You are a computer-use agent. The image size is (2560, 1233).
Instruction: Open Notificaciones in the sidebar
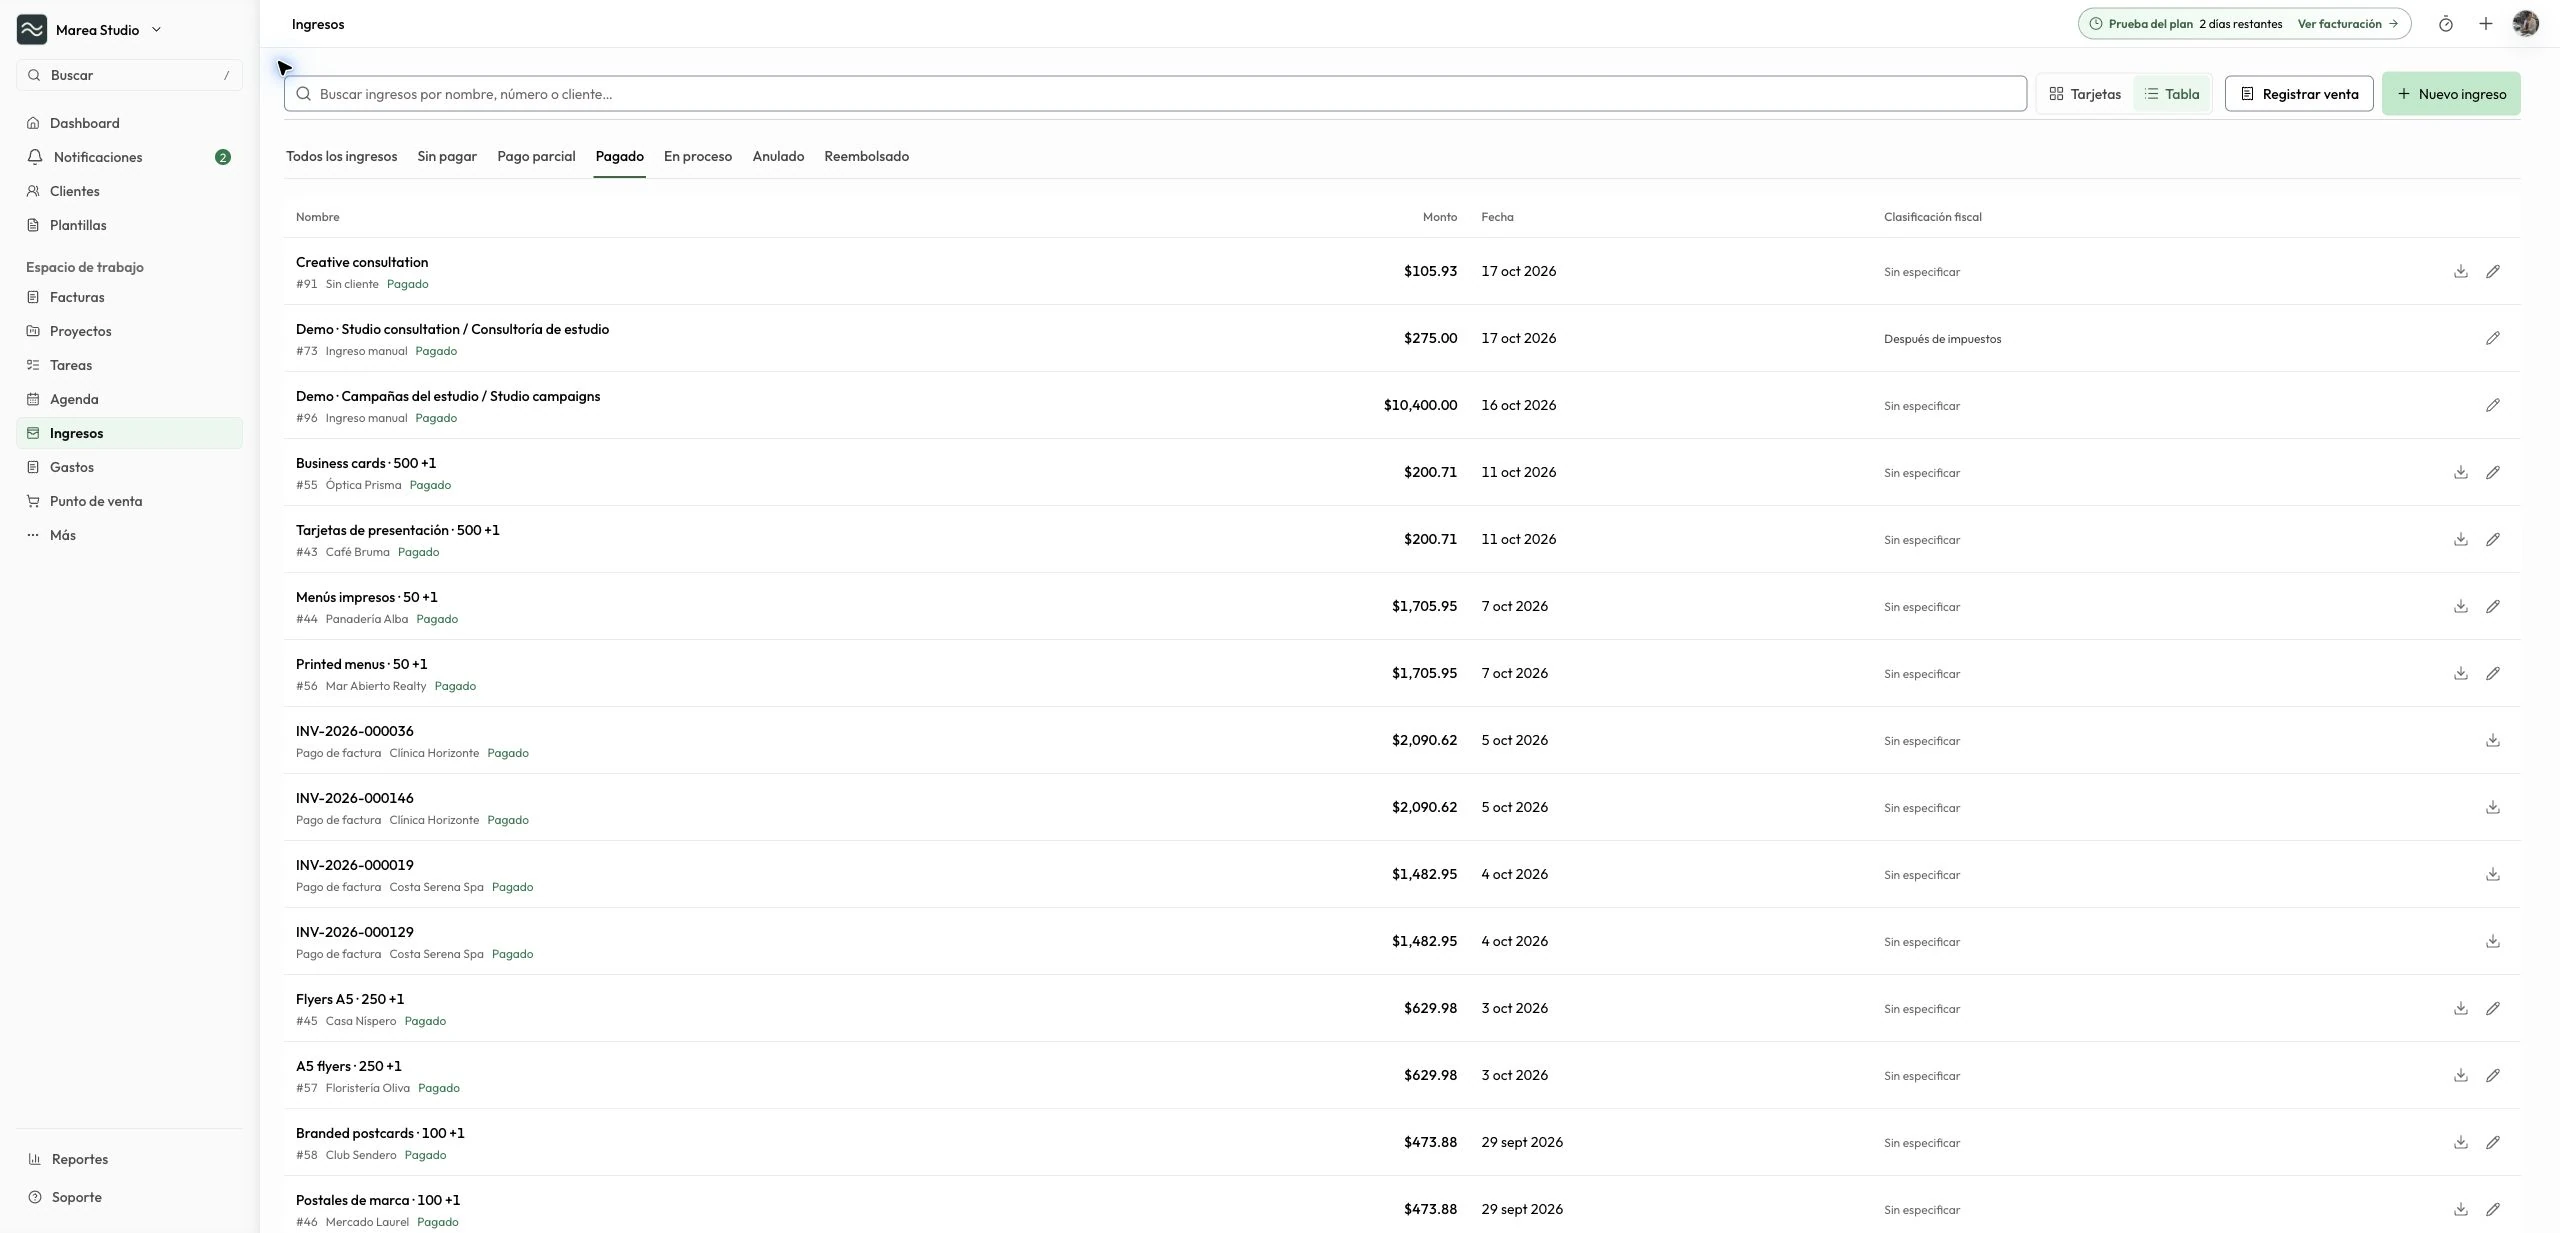tap(129, 158)
